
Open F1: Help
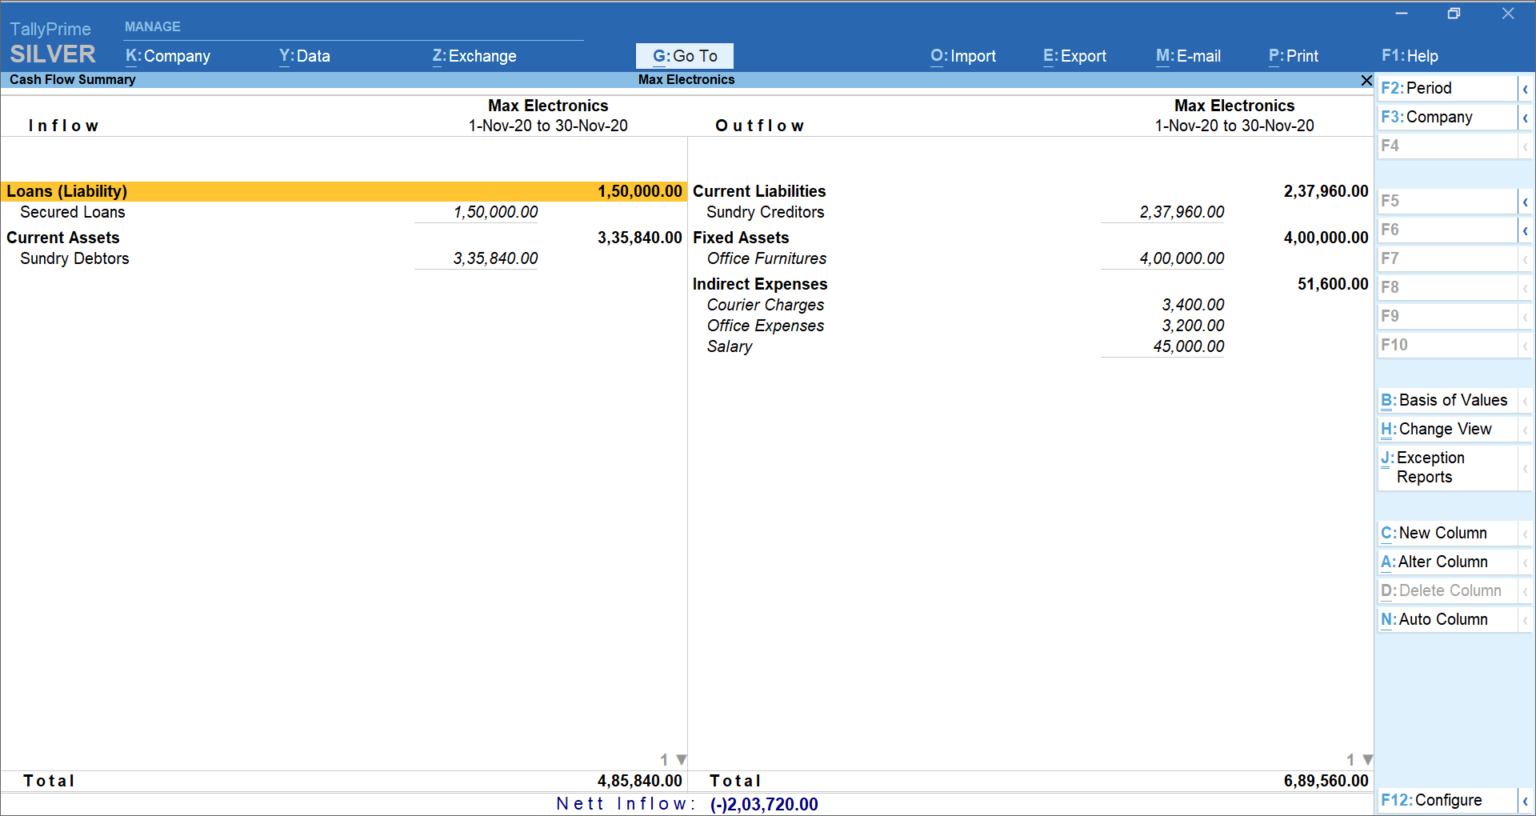point(1409,56)
